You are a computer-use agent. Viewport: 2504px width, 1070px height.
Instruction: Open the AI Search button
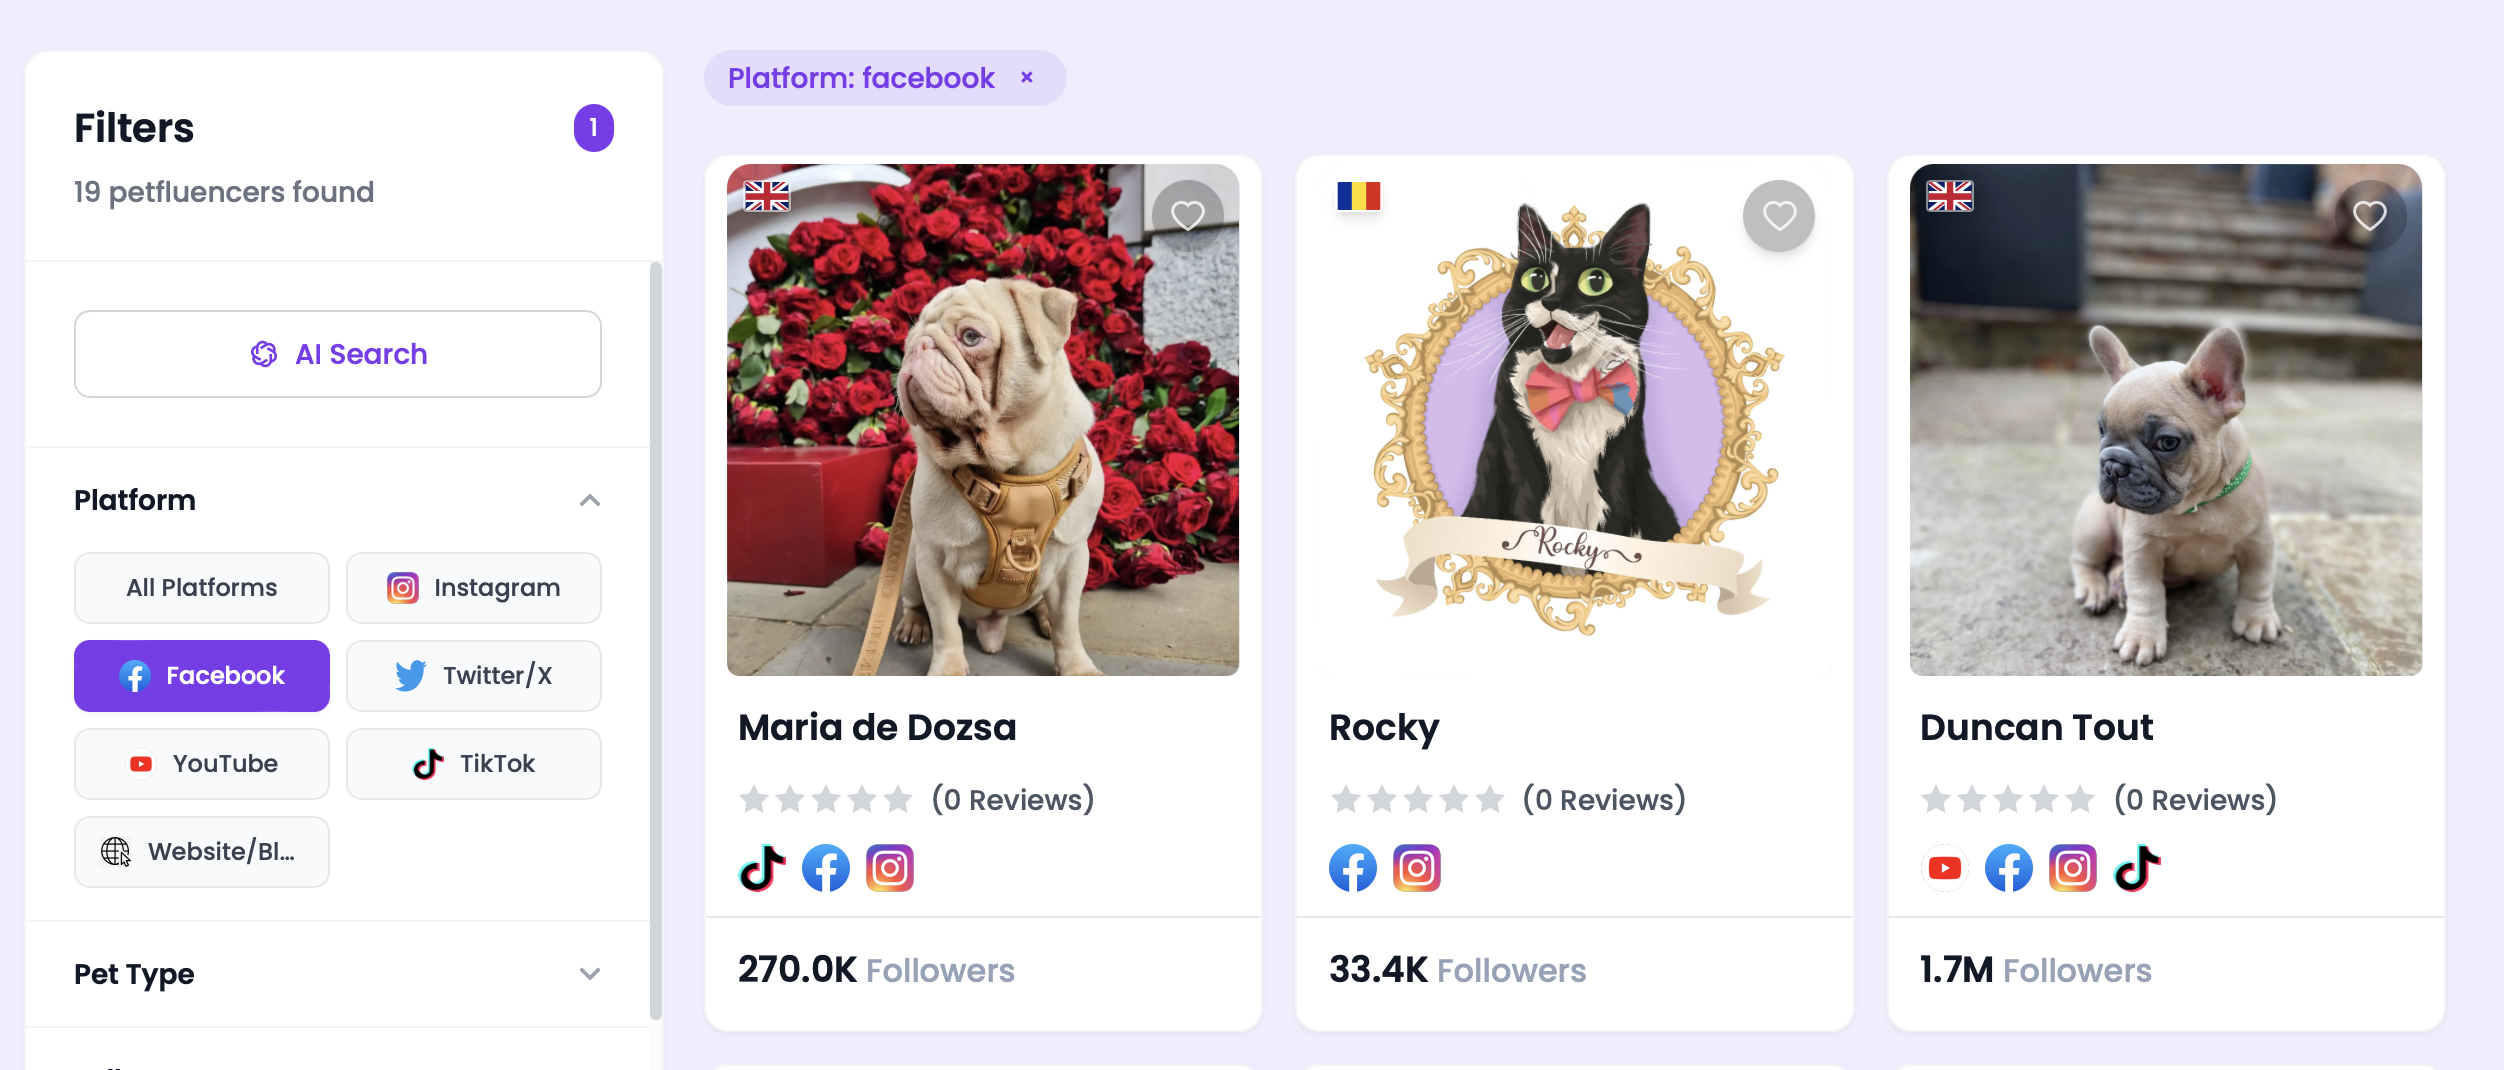point(338,354)
